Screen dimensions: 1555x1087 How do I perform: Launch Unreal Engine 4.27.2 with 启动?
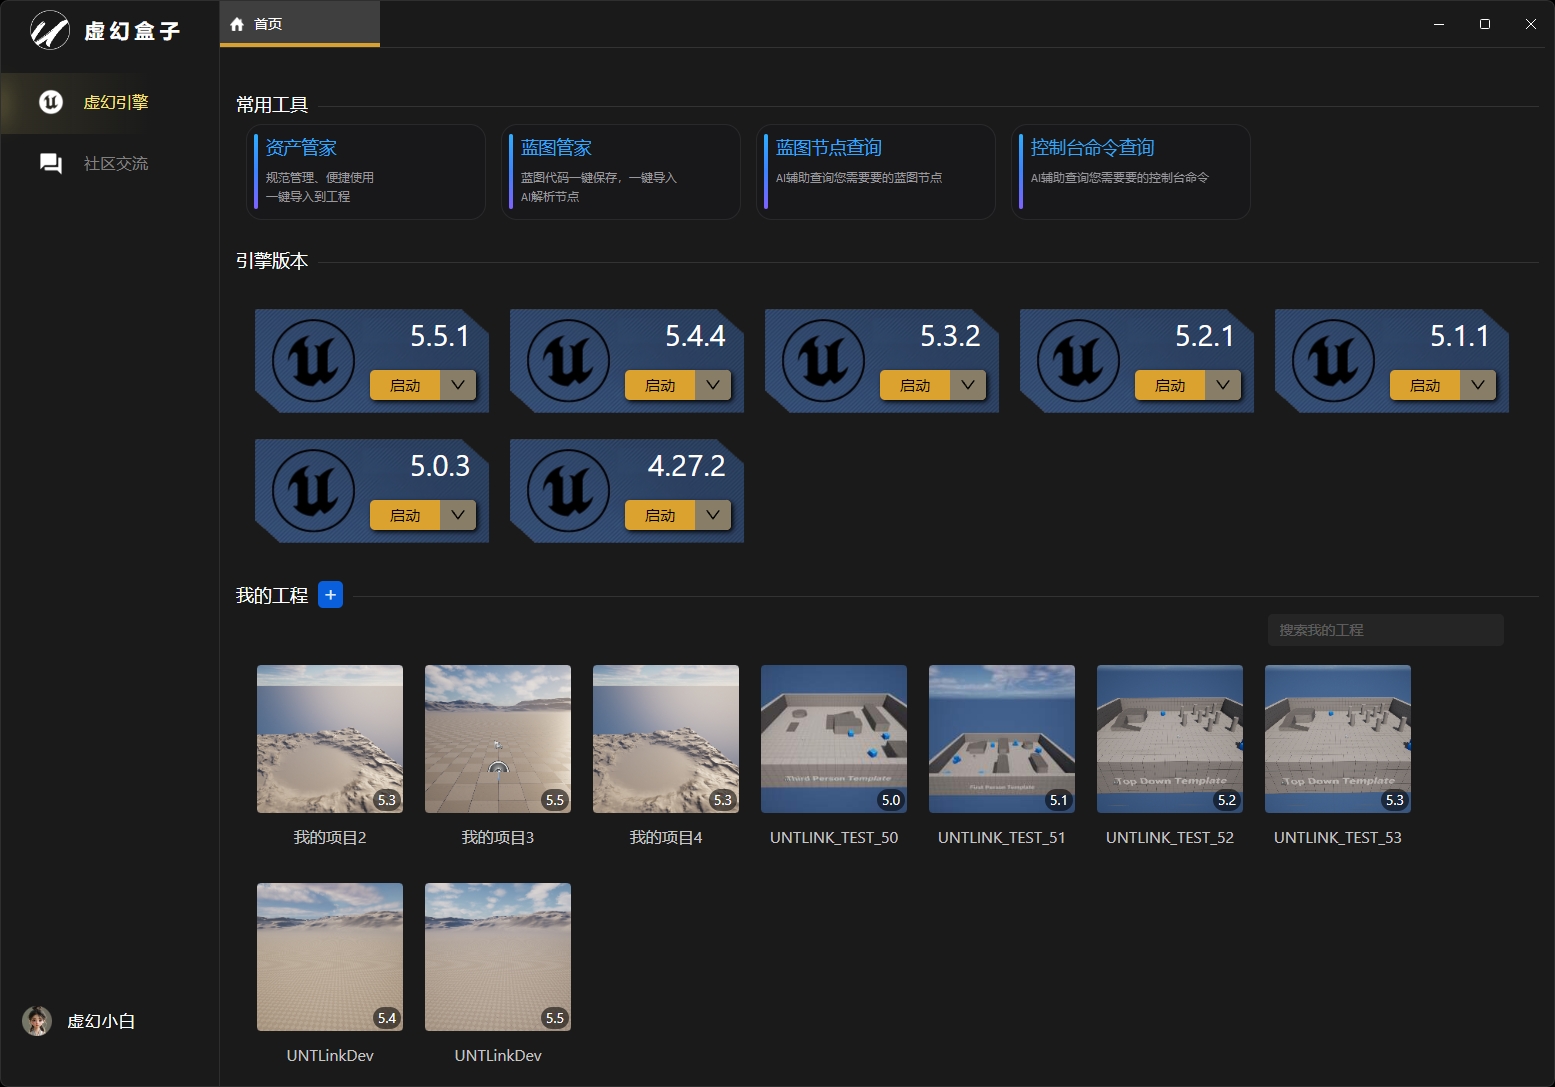[x=660, y=515]
